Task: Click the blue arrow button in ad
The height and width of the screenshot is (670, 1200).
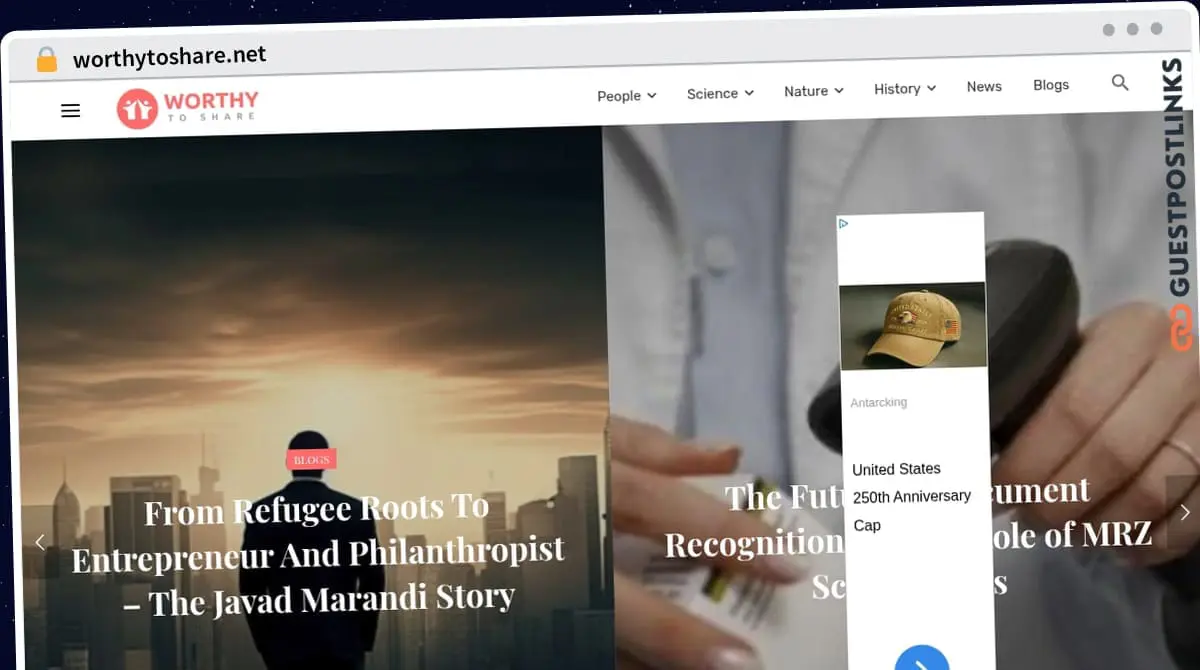Action: [921, 661]
